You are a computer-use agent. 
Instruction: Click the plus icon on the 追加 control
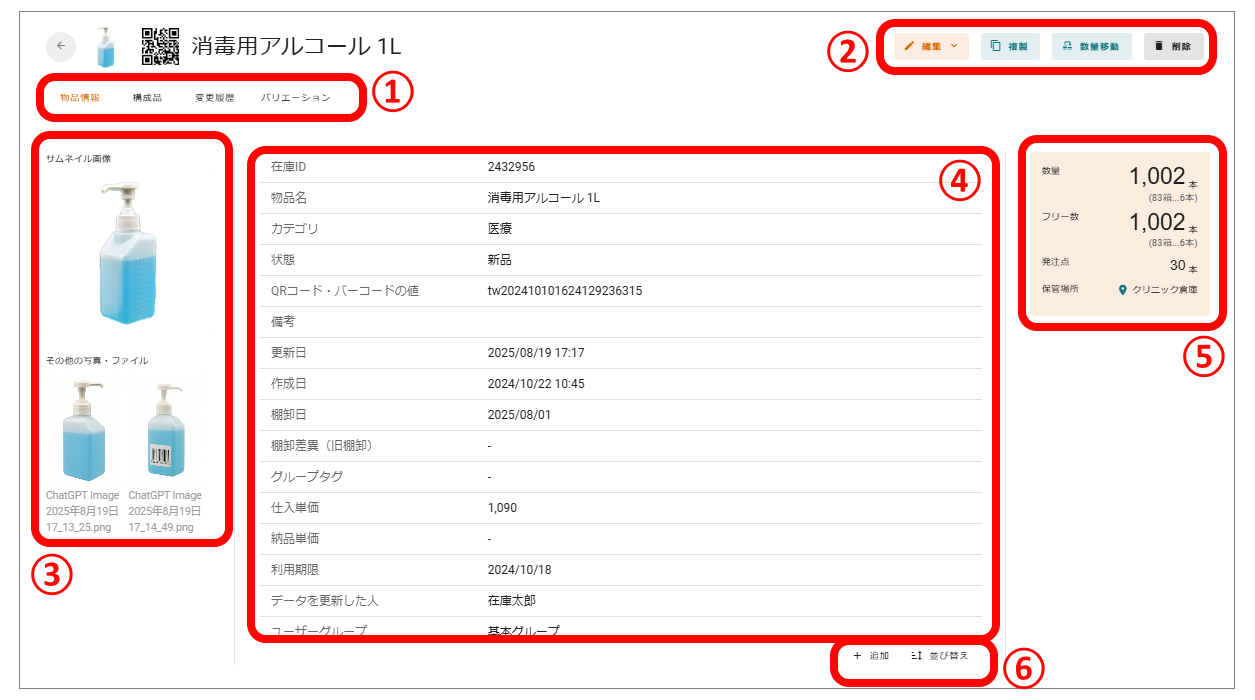[x=858, y=657]
